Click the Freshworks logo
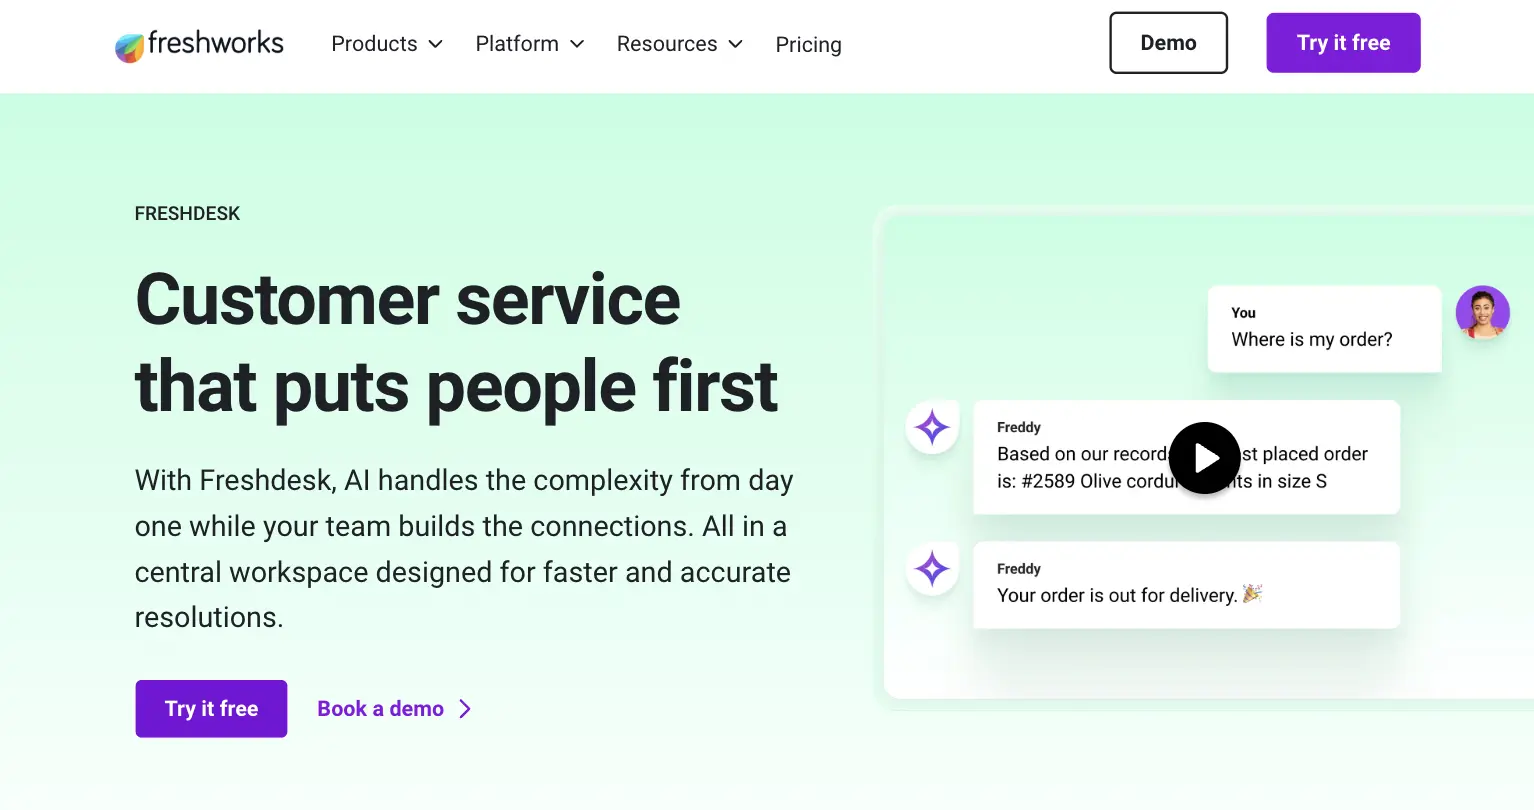Image resolution: width=1534 pixels, height=810 pixels. (x=198, y=44)
